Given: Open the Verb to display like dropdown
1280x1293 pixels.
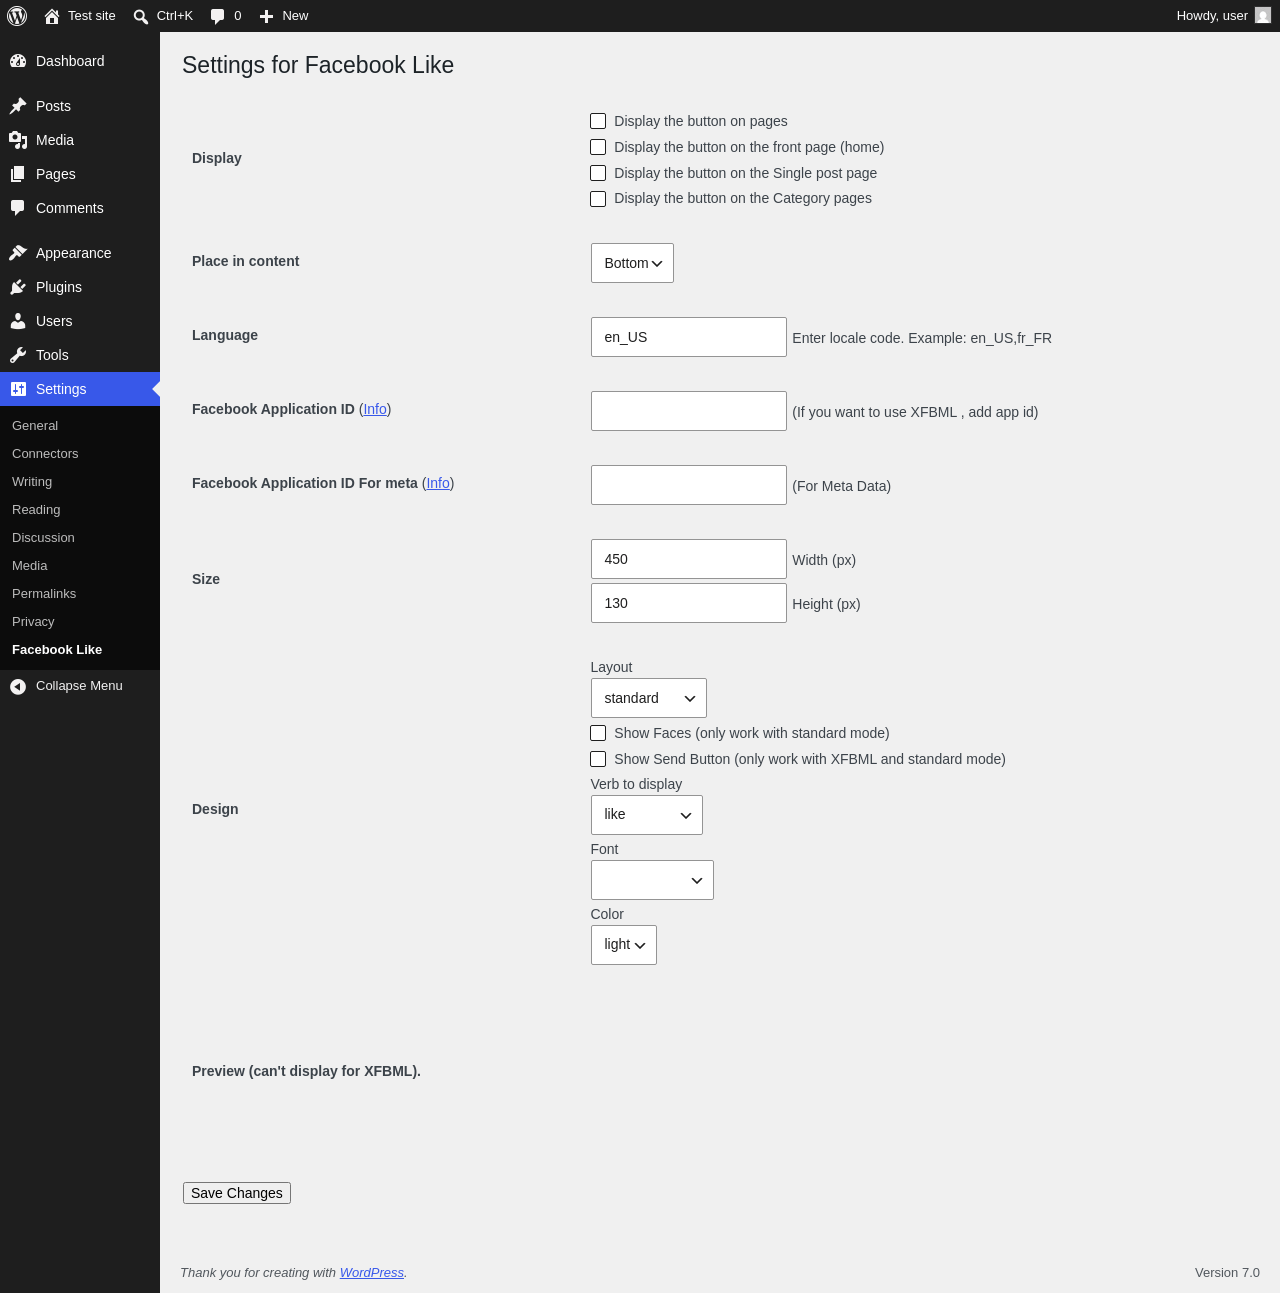Looking at the screenshot, I should (x=647, y=815).
